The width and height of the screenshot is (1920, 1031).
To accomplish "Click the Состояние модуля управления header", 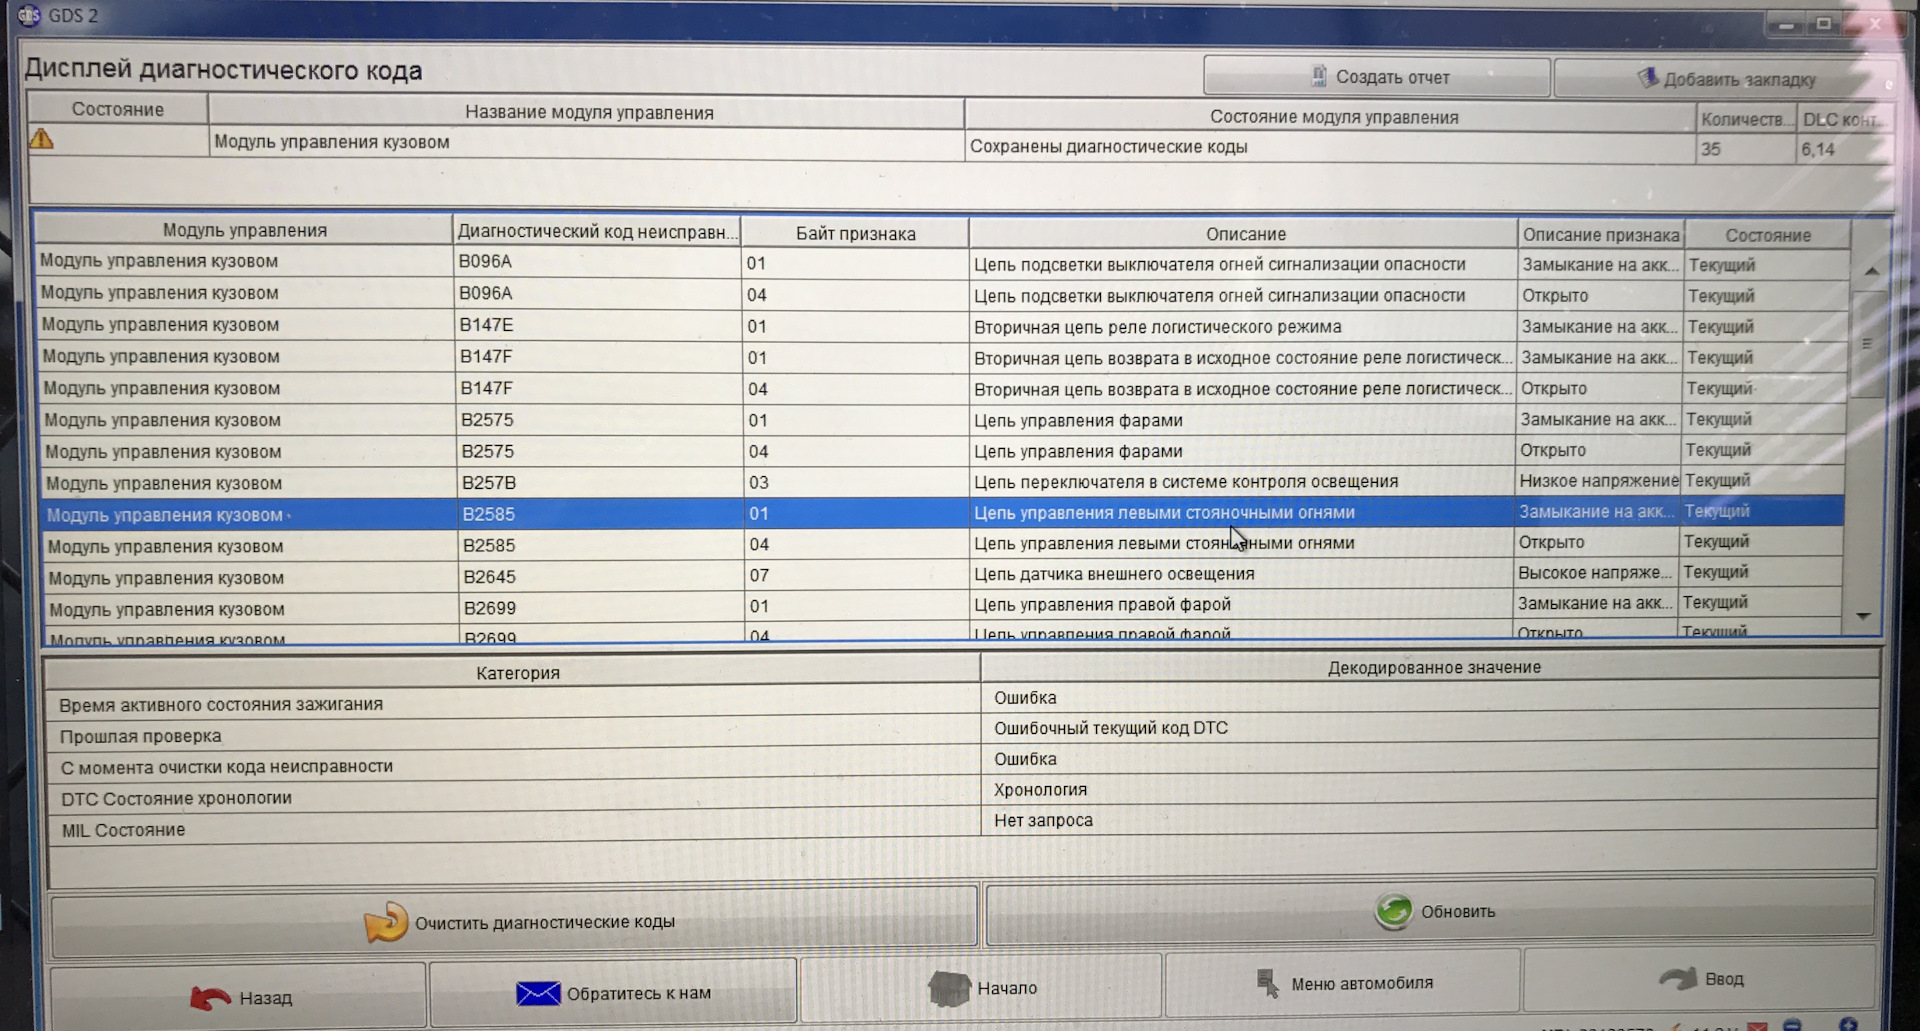I will pos(1333,117).
